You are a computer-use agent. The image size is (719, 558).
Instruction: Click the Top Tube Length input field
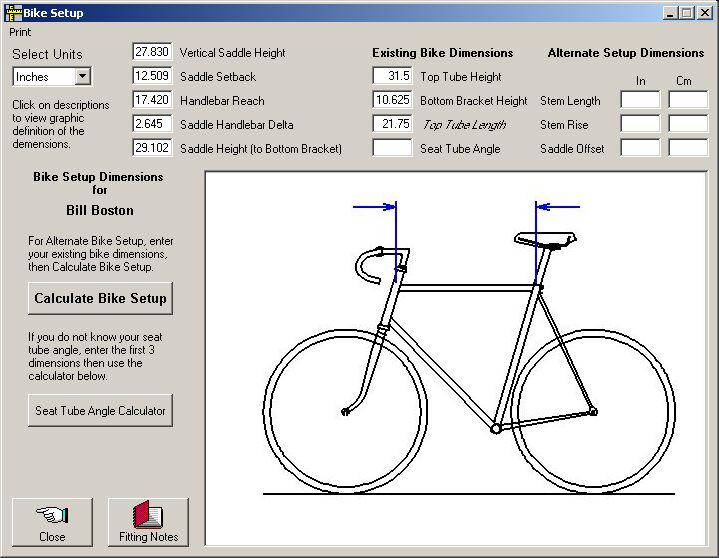(x=393, y=124)
